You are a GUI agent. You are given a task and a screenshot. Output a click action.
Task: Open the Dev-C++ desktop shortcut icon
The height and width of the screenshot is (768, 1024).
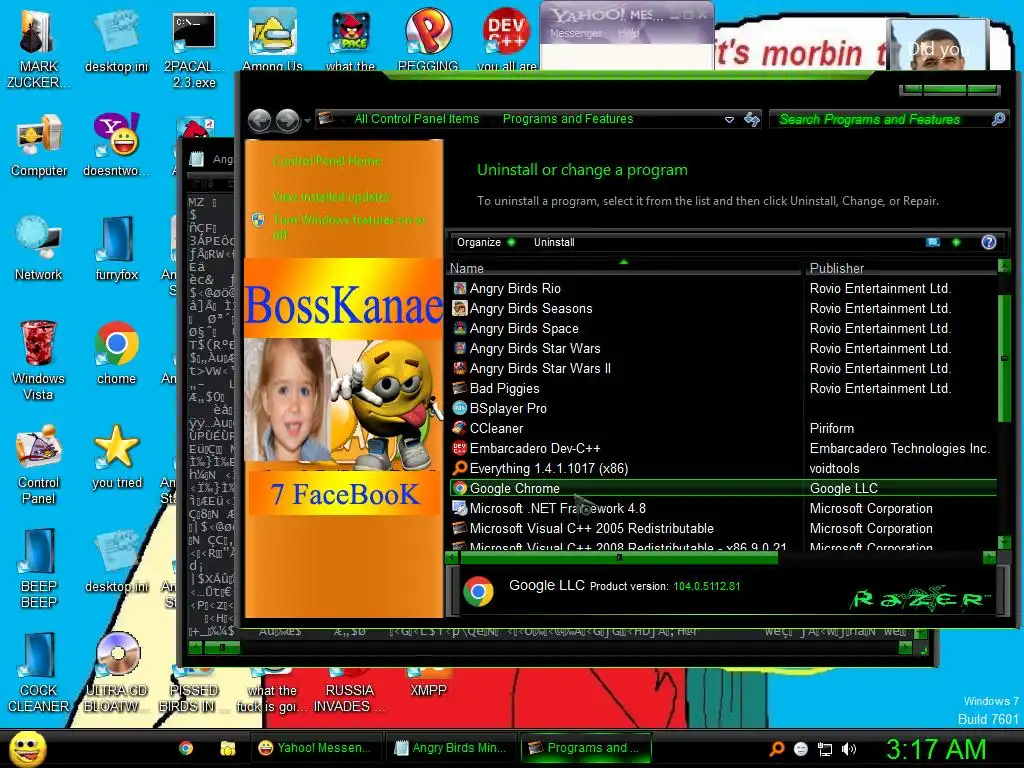click(x=506, y=39)
